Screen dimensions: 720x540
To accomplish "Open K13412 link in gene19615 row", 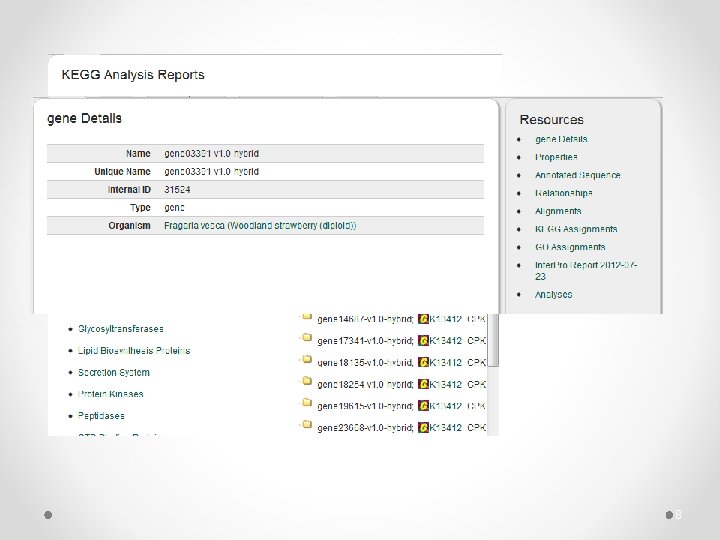I will (445, 406).
